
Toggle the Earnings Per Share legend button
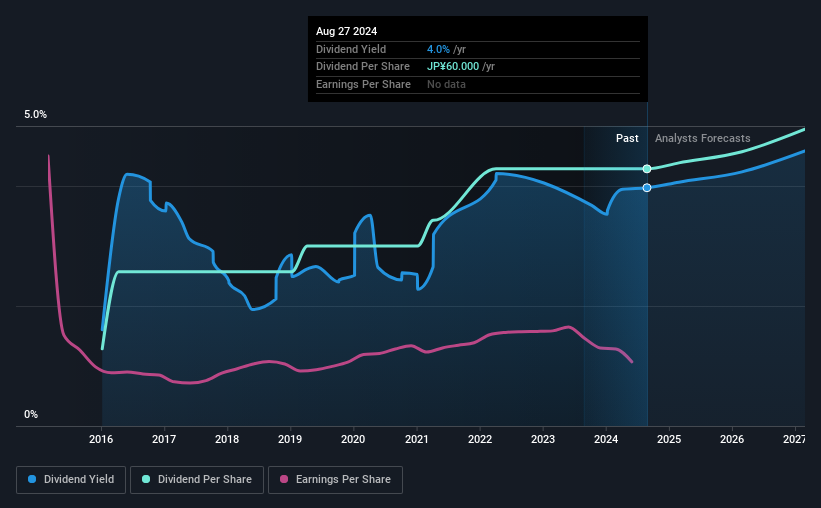[336, 480]
